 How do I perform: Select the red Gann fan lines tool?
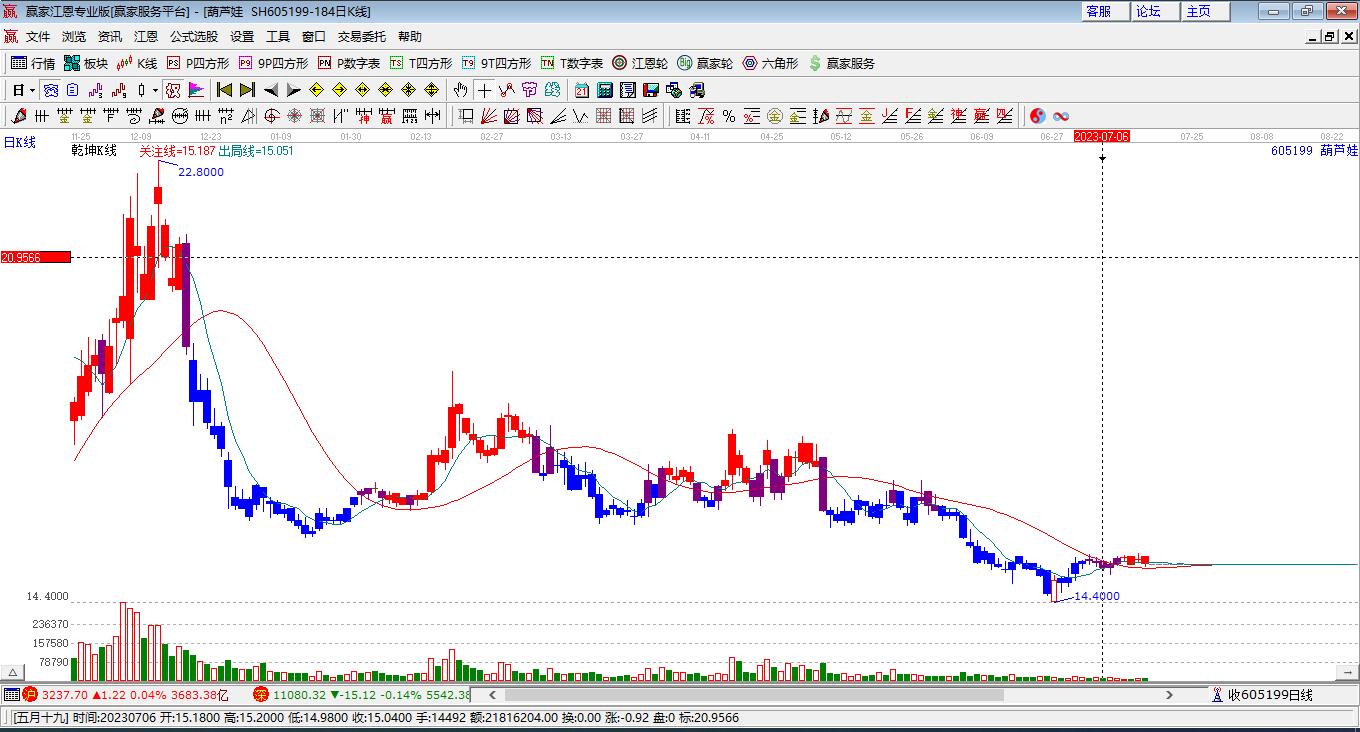pyautogui.click(x=489, y=116)
